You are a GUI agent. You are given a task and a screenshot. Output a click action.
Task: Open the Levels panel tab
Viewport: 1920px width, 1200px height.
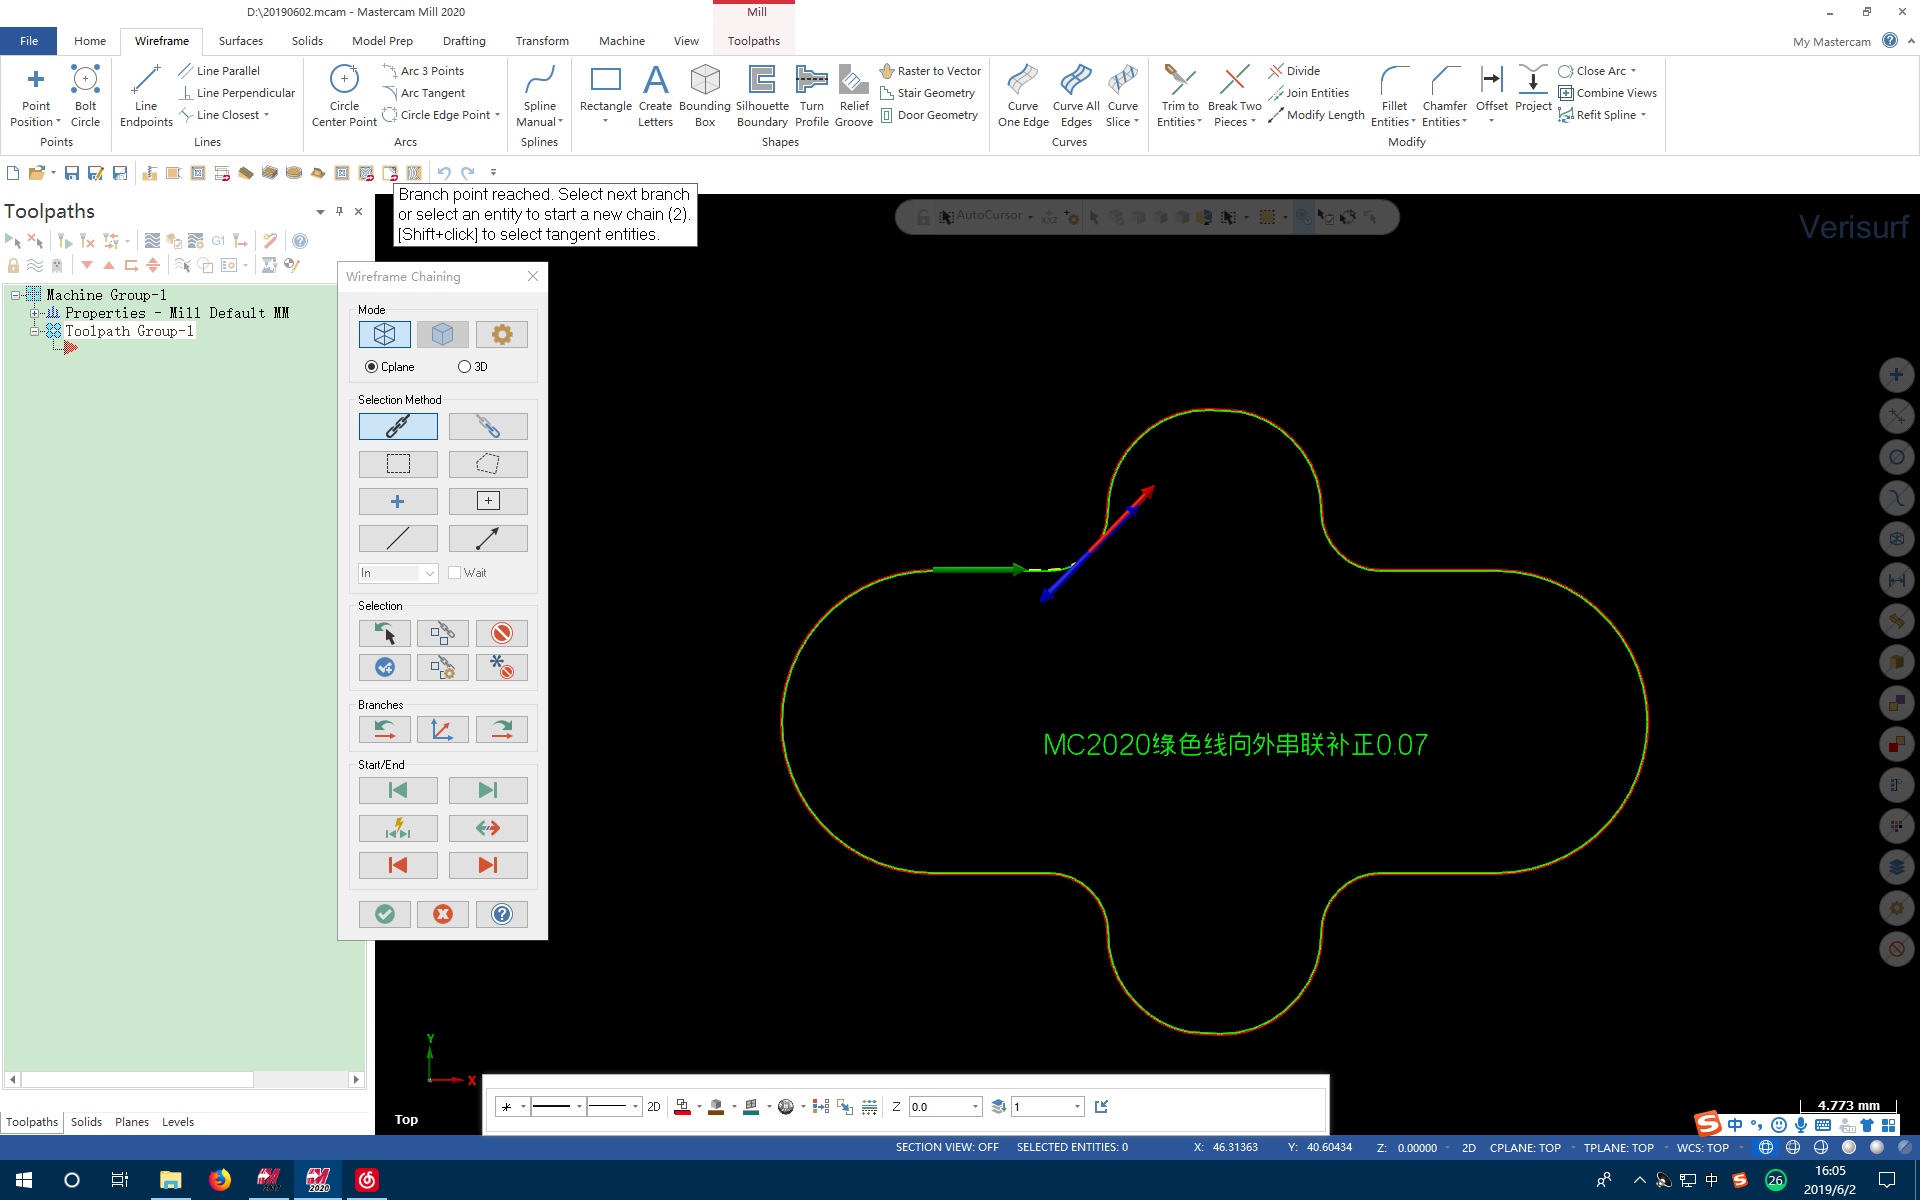coord(178,1122)
